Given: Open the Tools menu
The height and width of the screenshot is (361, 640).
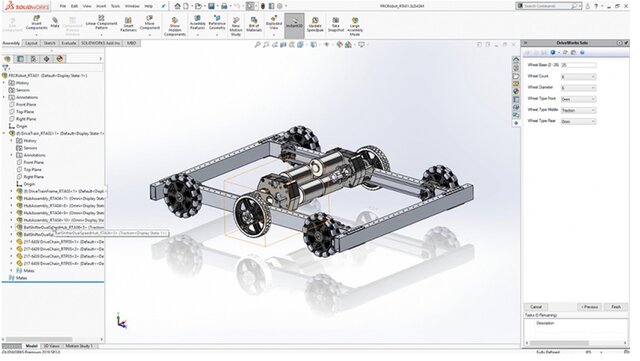Looking at the screenshot, I should 116,6.
